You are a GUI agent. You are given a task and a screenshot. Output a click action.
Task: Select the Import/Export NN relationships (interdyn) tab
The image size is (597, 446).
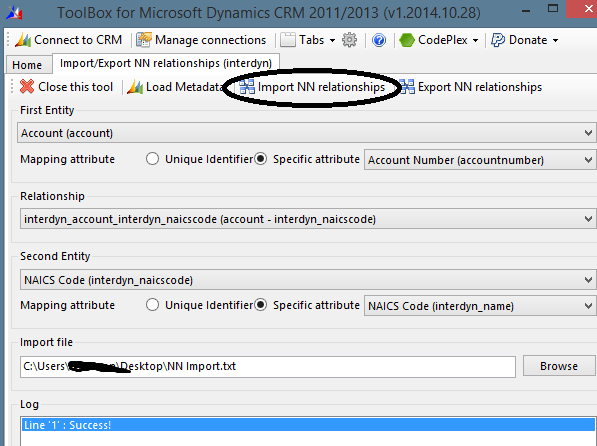coord(166,63)
